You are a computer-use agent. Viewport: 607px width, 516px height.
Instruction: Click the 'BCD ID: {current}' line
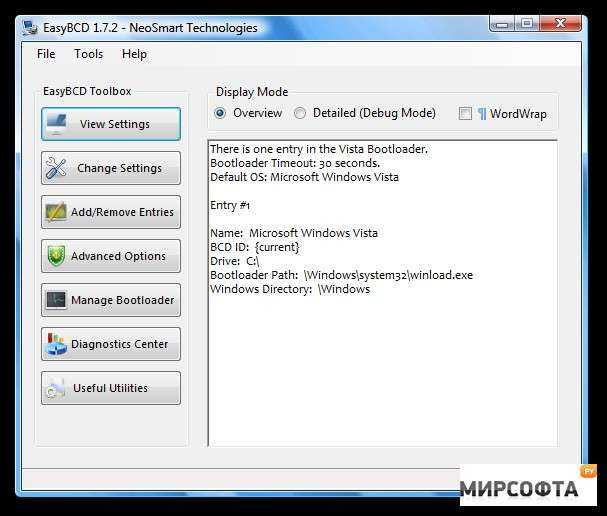[x=255, y=247]
